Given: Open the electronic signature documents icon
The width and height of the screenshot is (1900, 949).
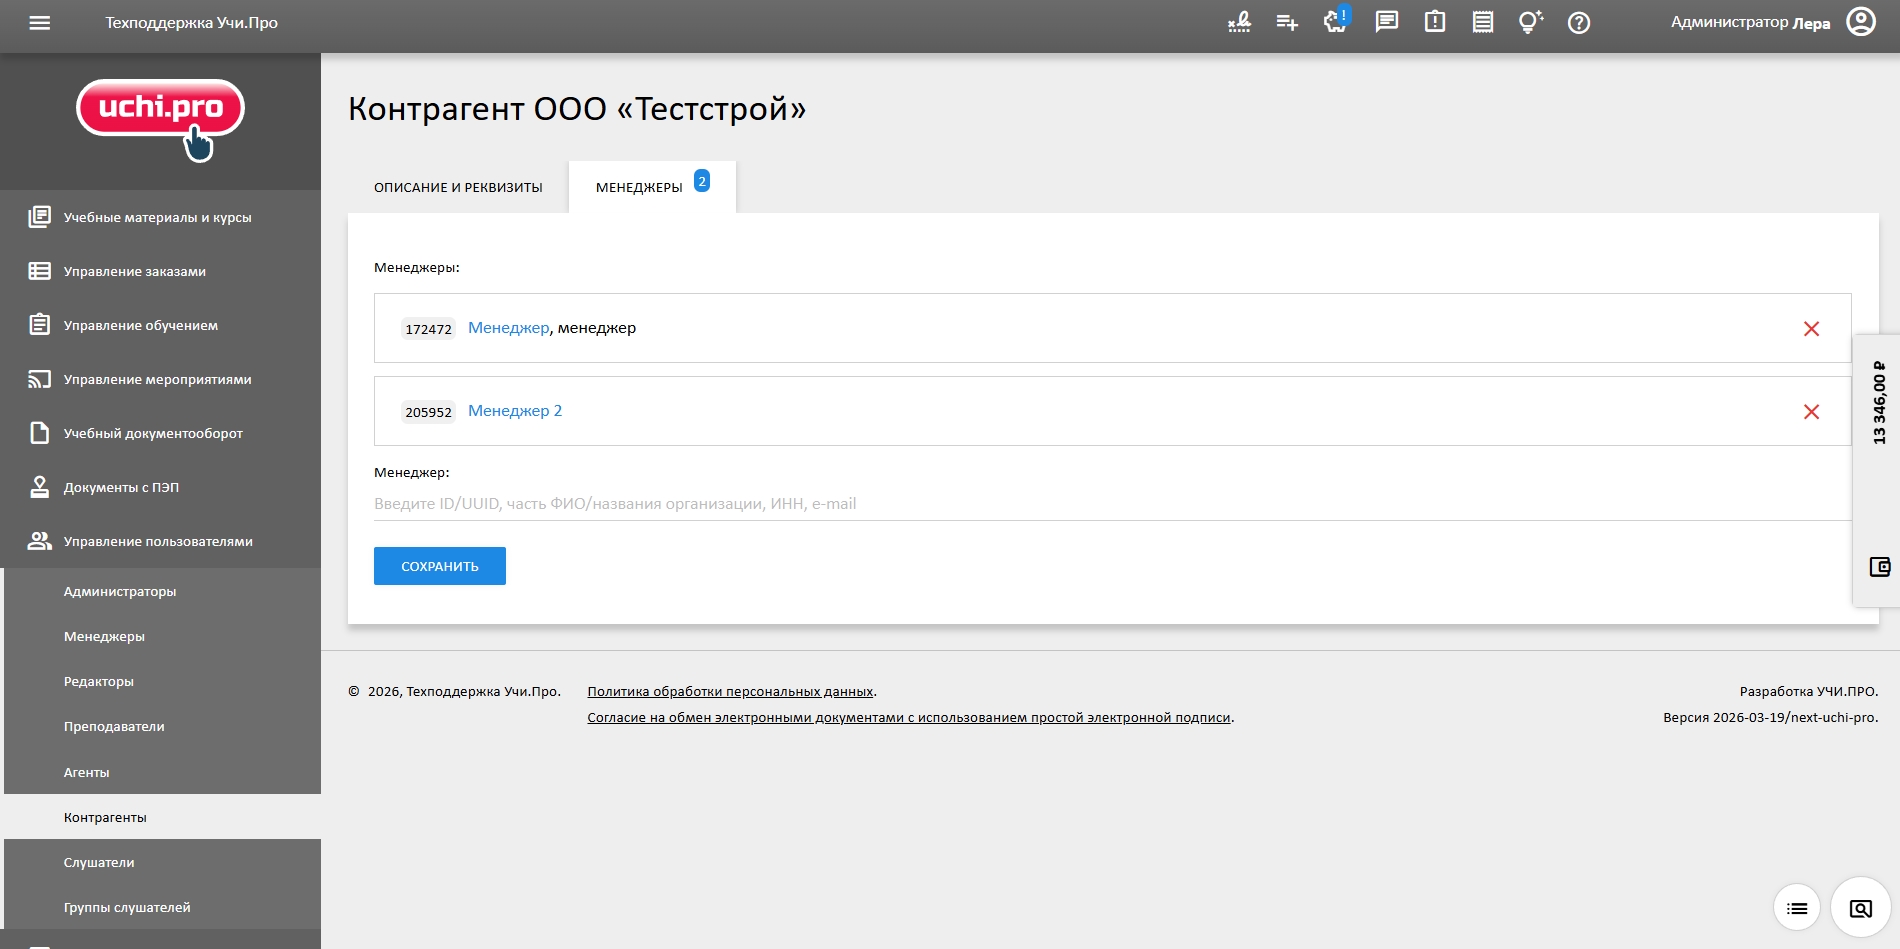Looking at the screenshot, I should (1240, 21).
